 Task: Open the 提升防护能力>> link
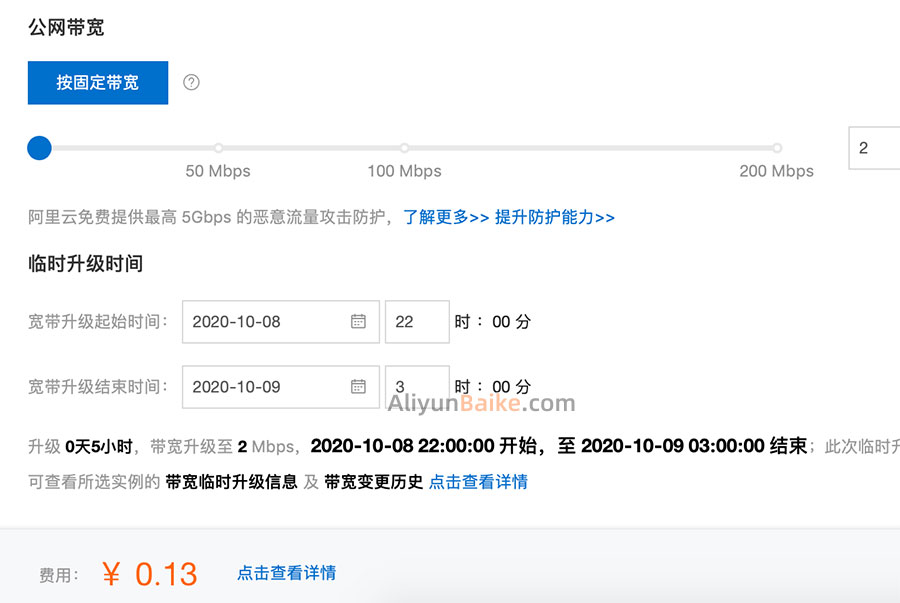554,217
